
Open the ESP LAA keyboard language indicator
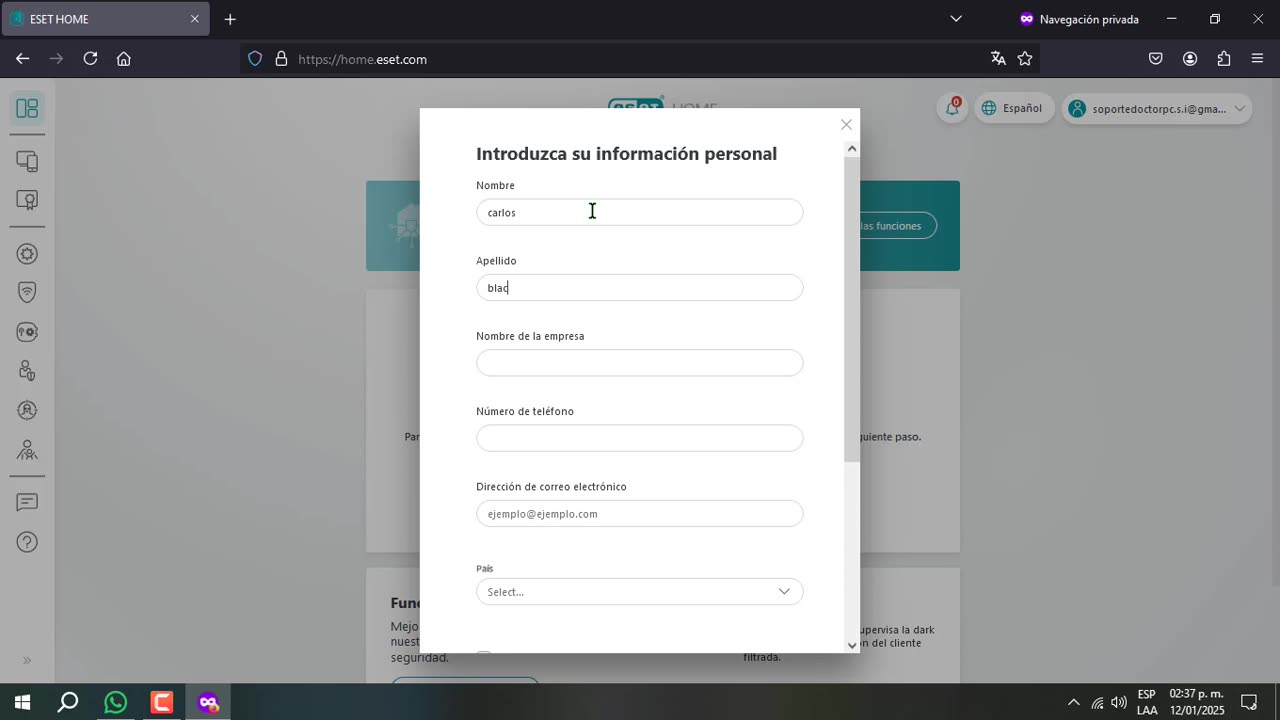1147,702
